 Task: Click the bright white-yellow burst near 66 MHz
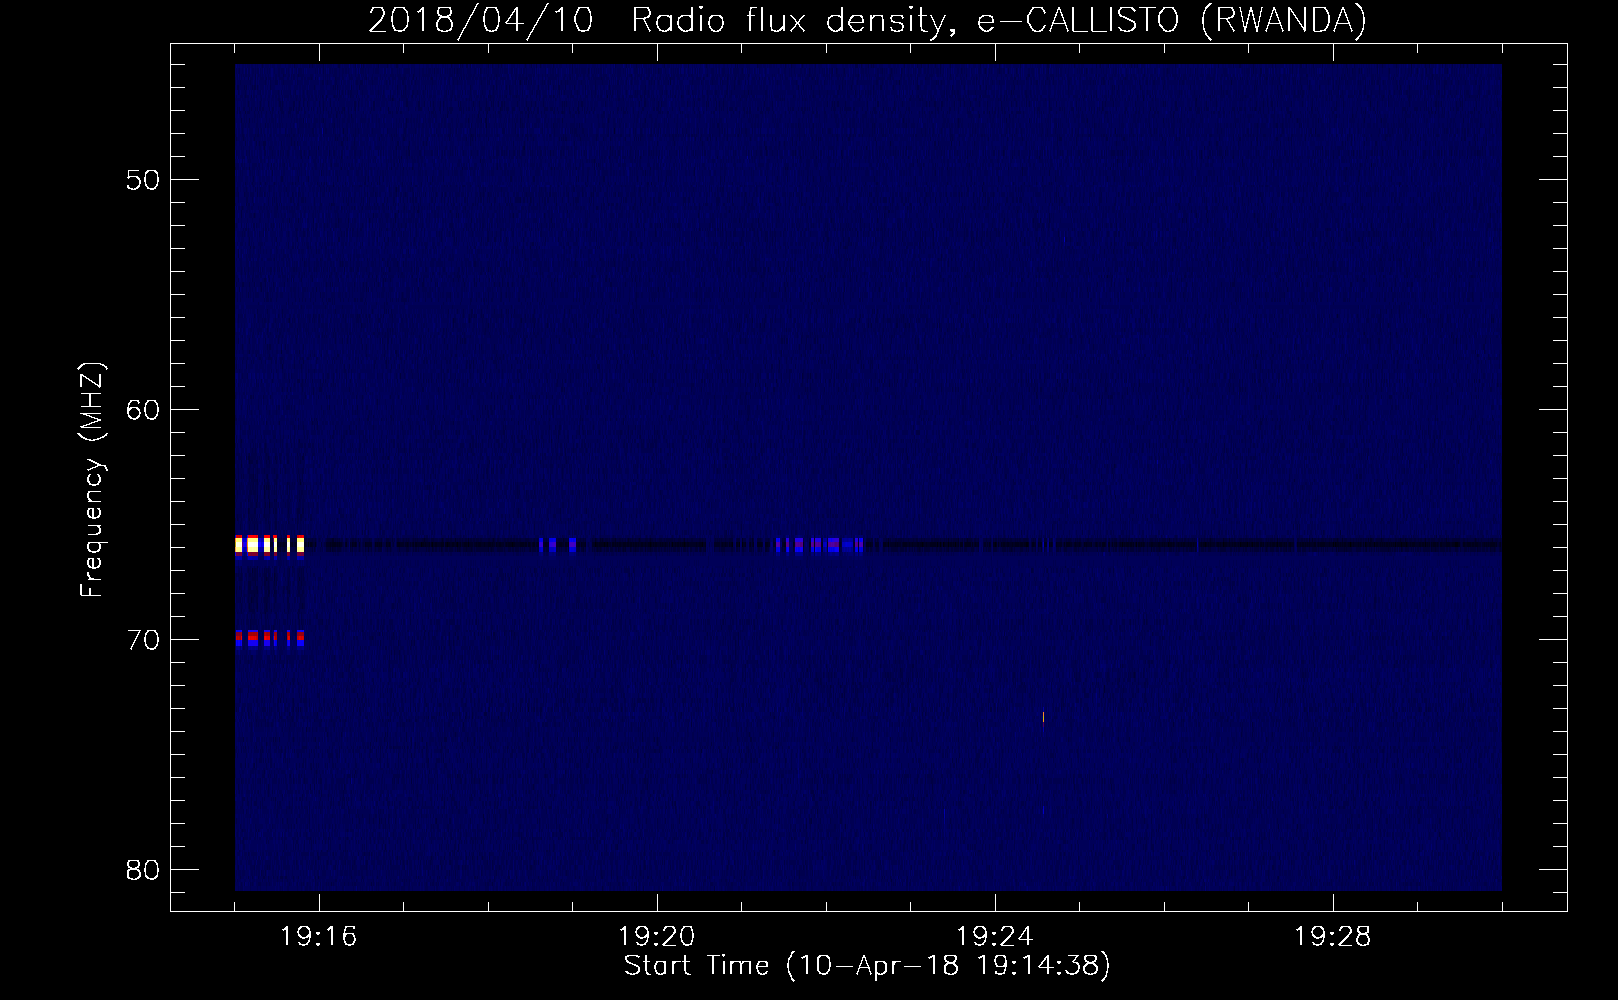point(270,545)
